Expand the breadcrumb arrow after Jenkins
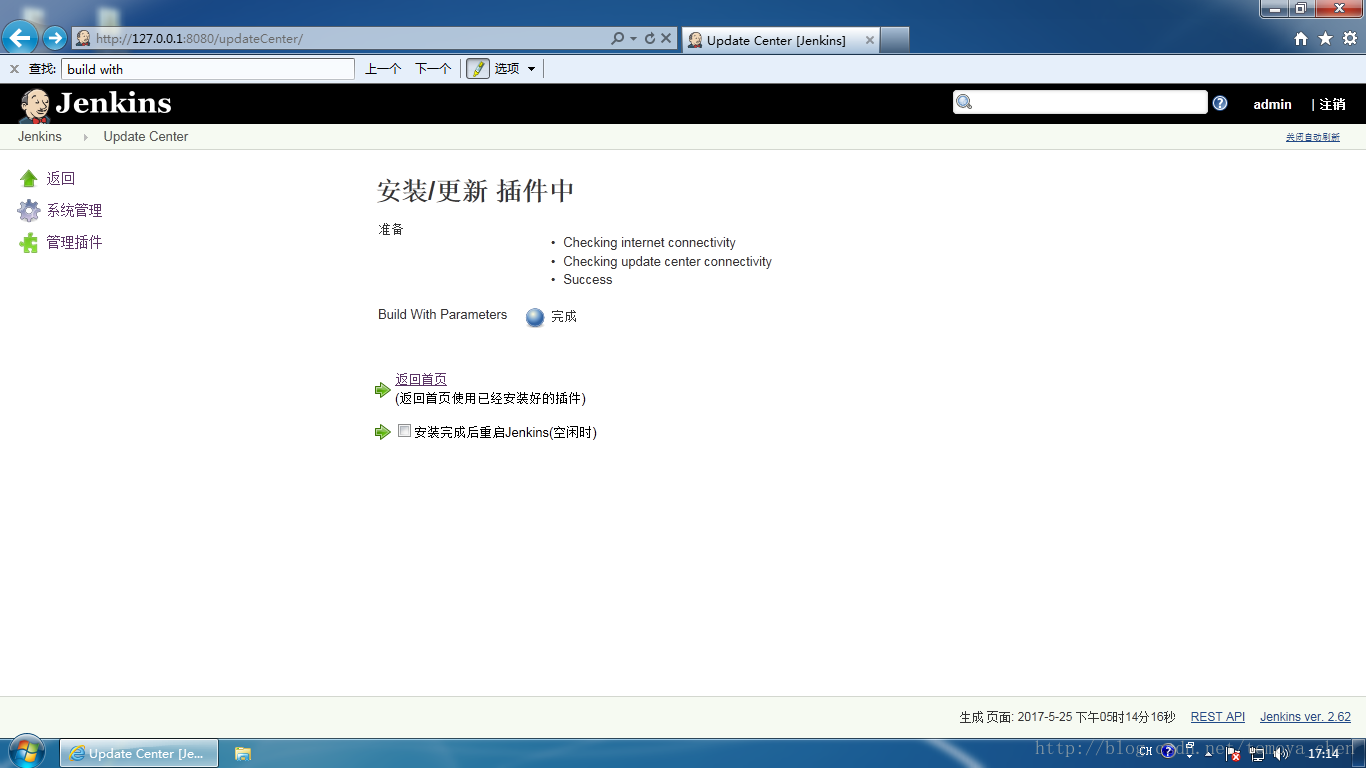 [x=85, y=137]
